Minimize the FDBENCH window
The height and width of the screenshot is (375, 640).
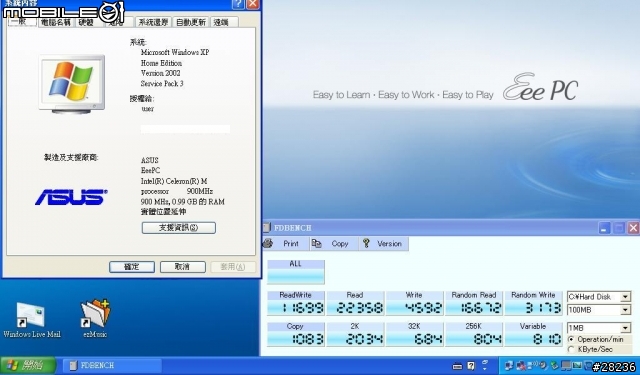point(604,228)
